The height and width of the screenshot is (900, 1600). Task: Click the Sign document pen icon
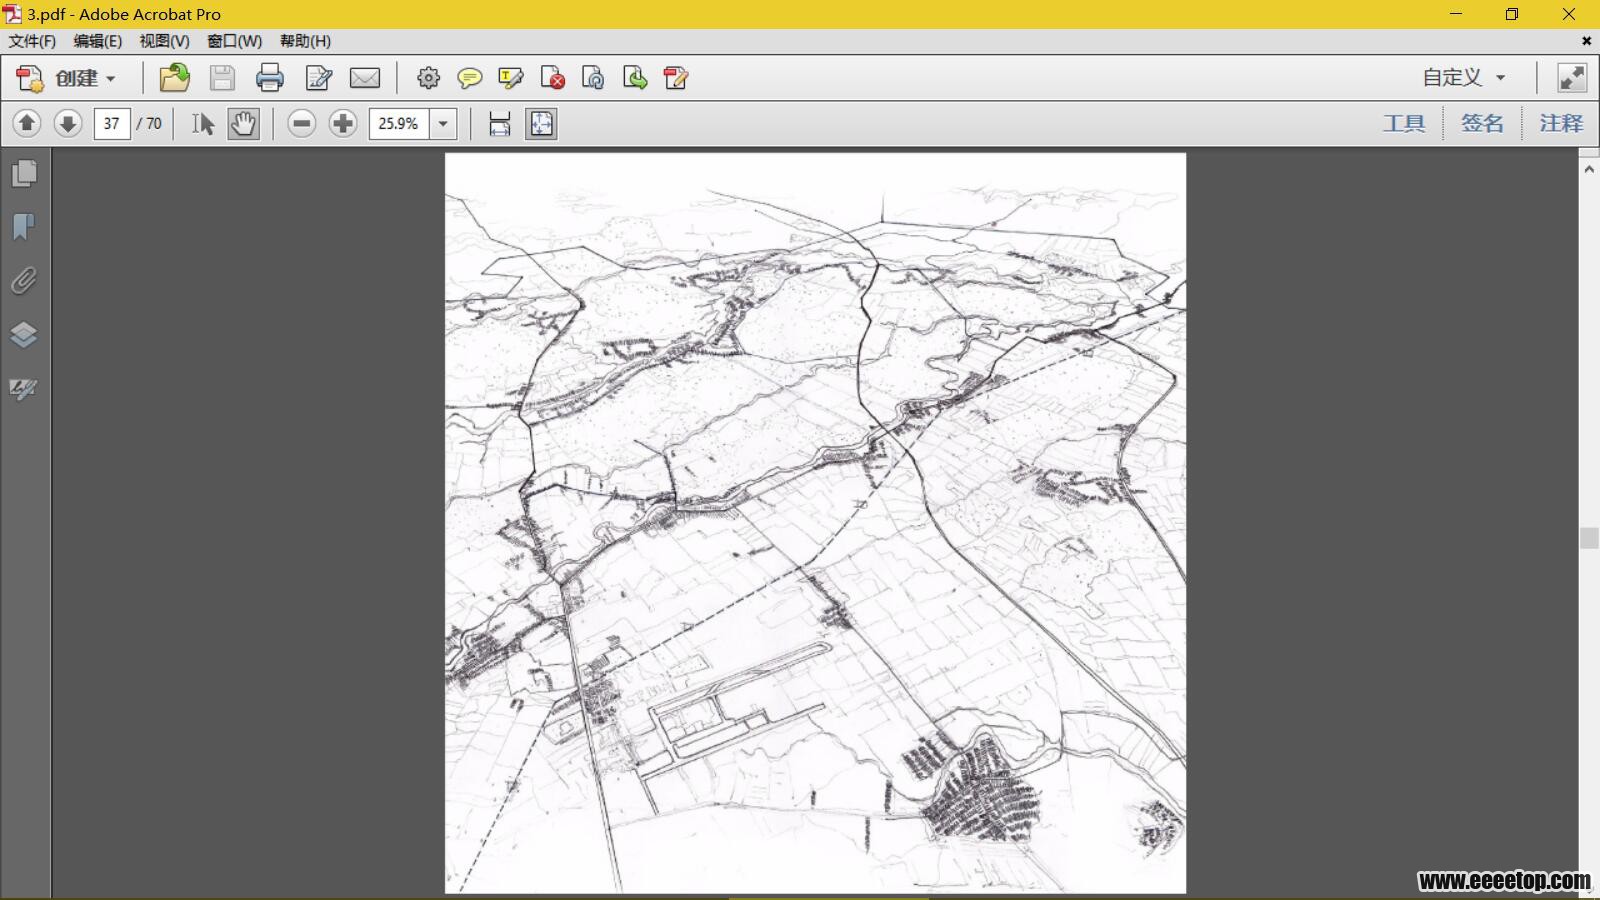tap(676, 78)
